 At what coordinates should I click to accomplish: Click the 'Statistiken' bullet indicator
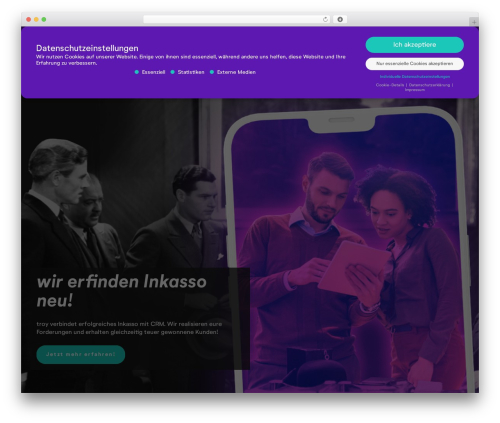pos(172,72)
